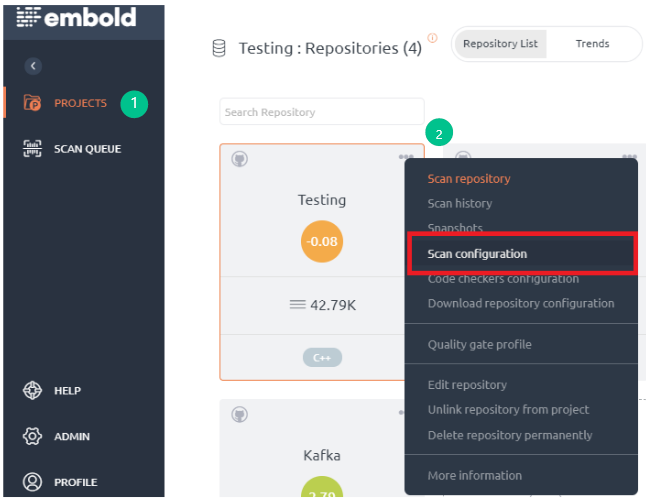Open the three-dot menu on Testing card

tap(406, 157)
